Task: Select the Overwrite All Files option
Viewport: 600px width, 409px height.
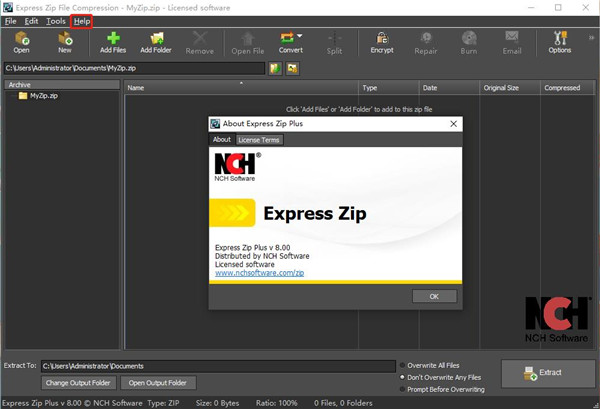Action: [430, 365]
